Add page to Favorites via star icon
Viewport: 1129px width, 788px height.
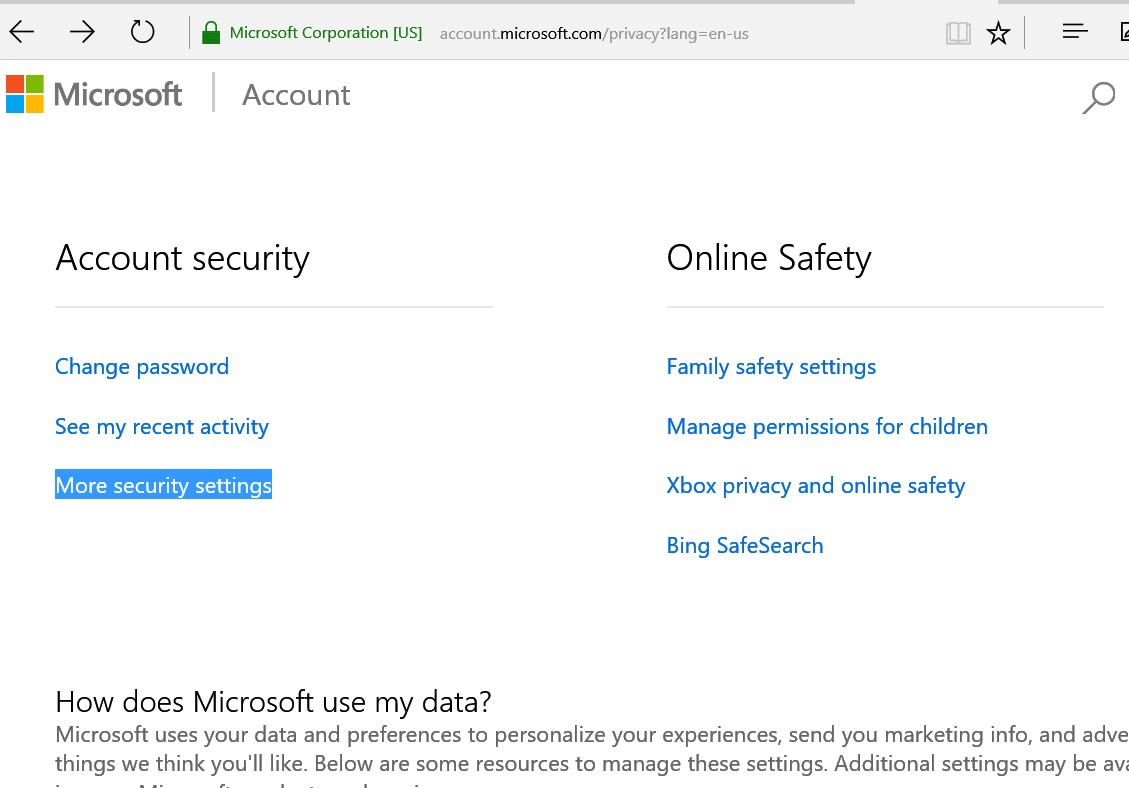998,33
